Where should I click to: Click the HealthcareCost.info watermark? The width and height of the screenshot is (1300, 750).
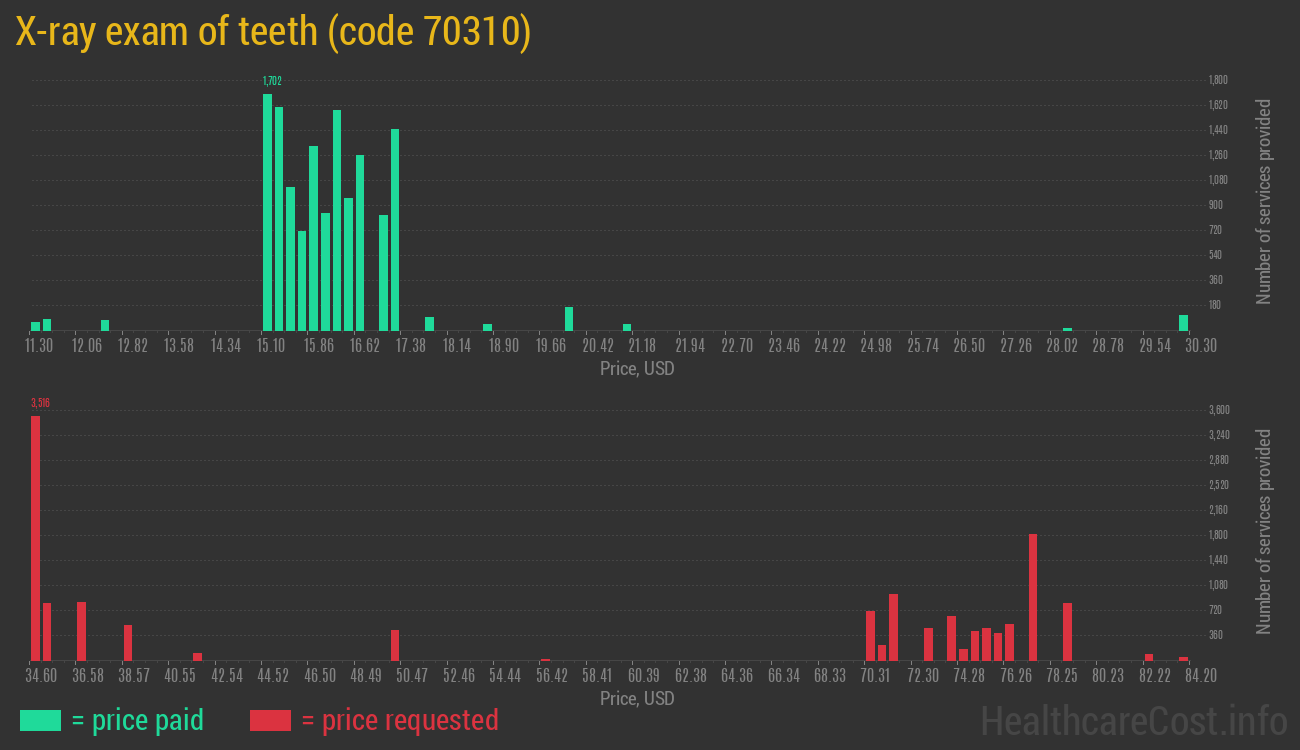(x=1132, y=720)
